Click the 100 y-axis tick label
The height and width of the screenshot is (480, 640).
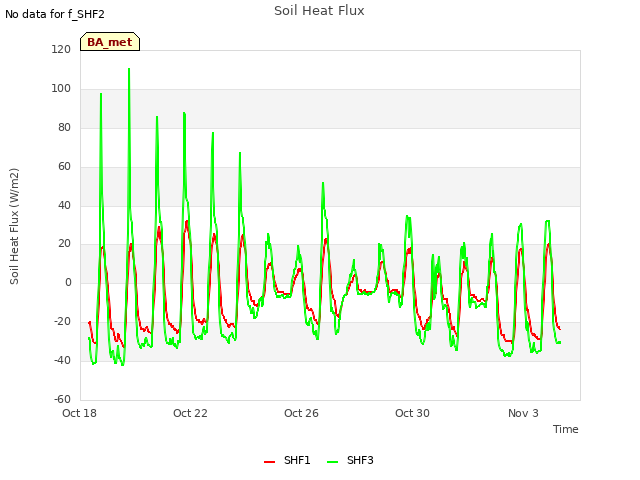(61, 88)
